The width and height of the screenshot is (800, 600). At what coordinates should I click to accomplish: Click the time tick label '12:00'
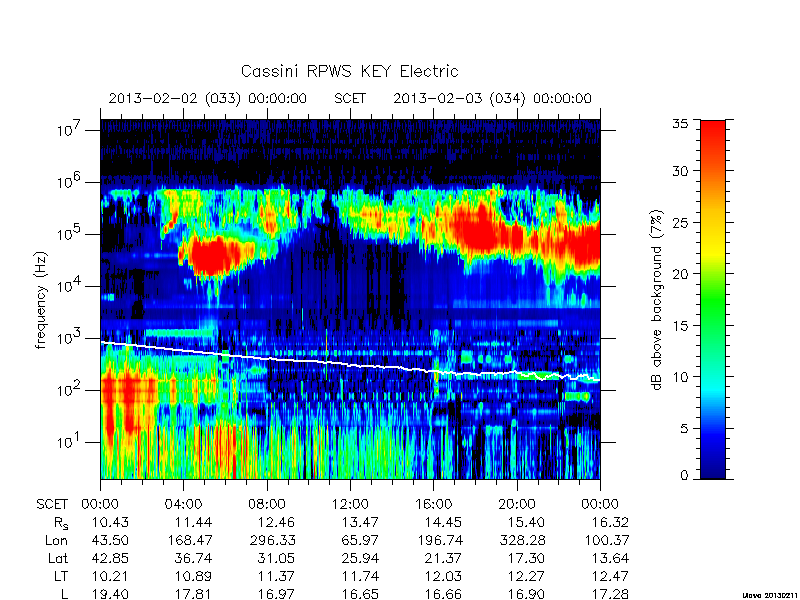point(350,505)
